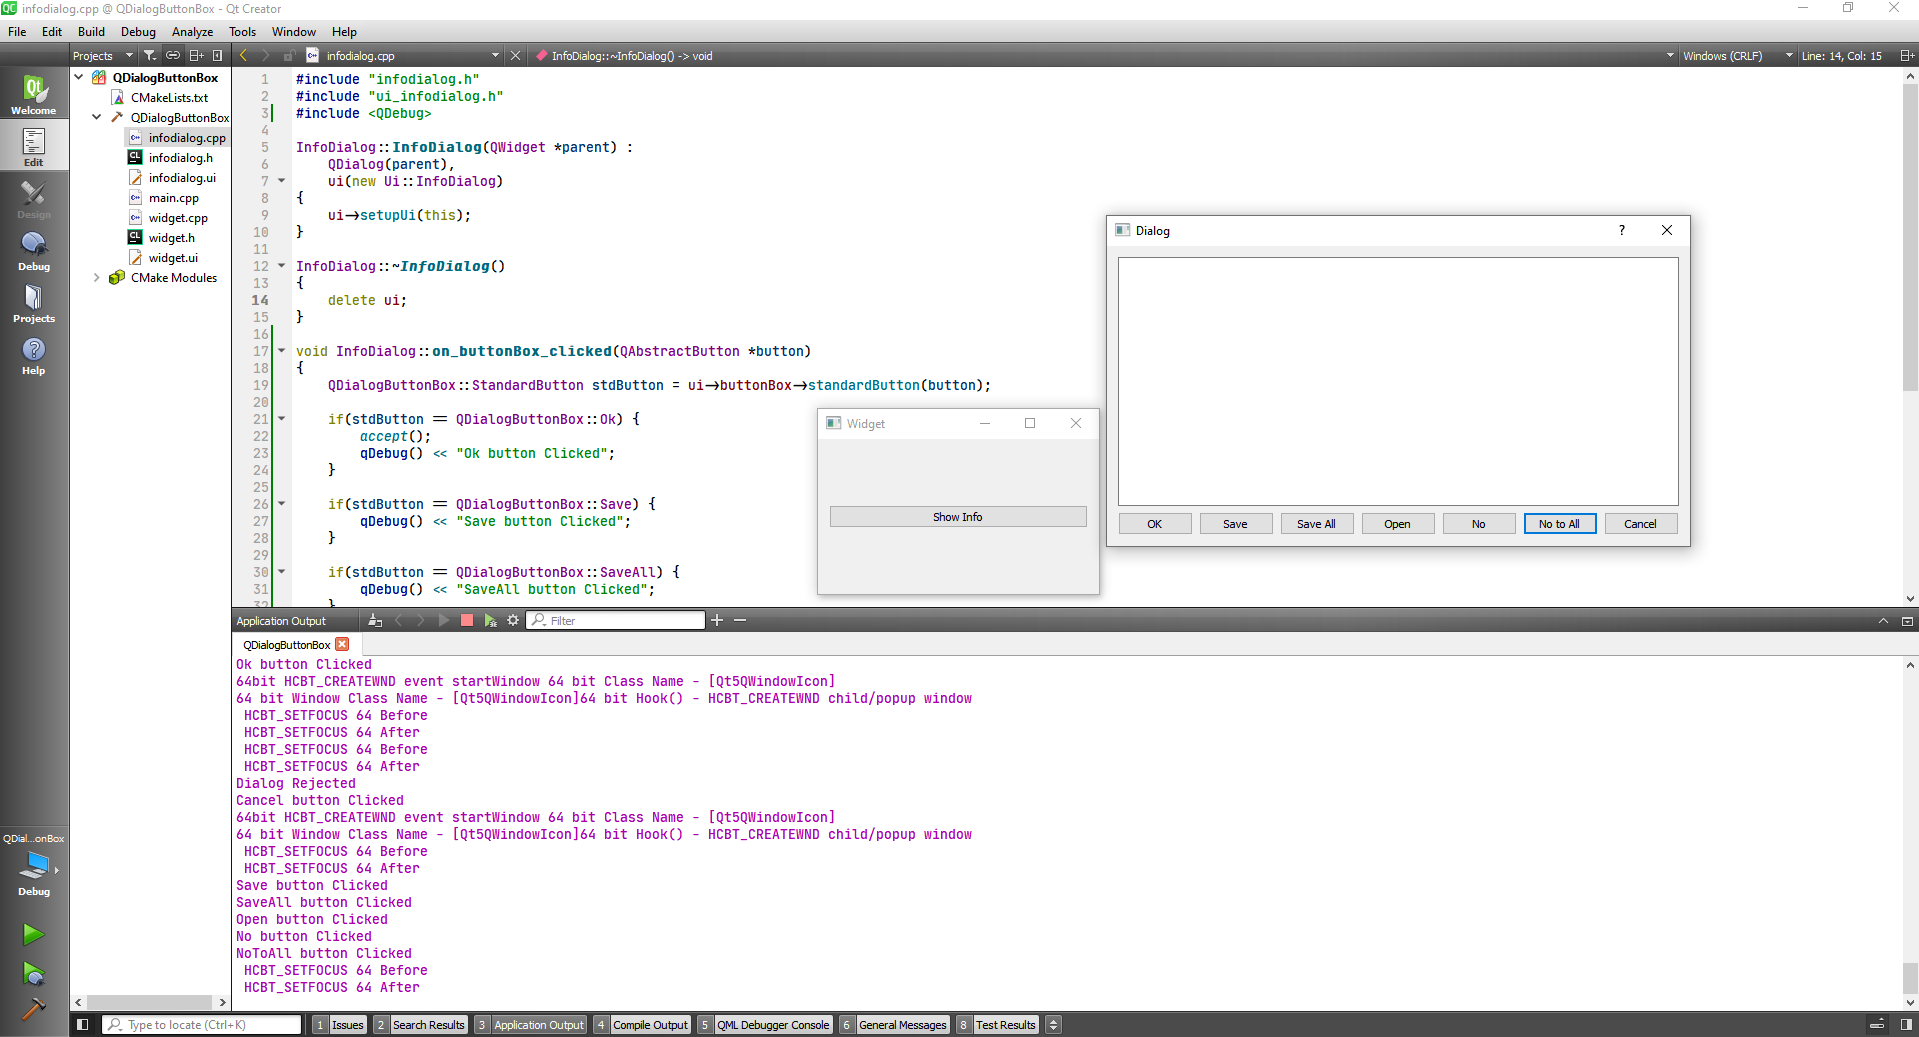Click No to All in Dialog window
1919x1037 pixels.
(x=1560, y=524)
